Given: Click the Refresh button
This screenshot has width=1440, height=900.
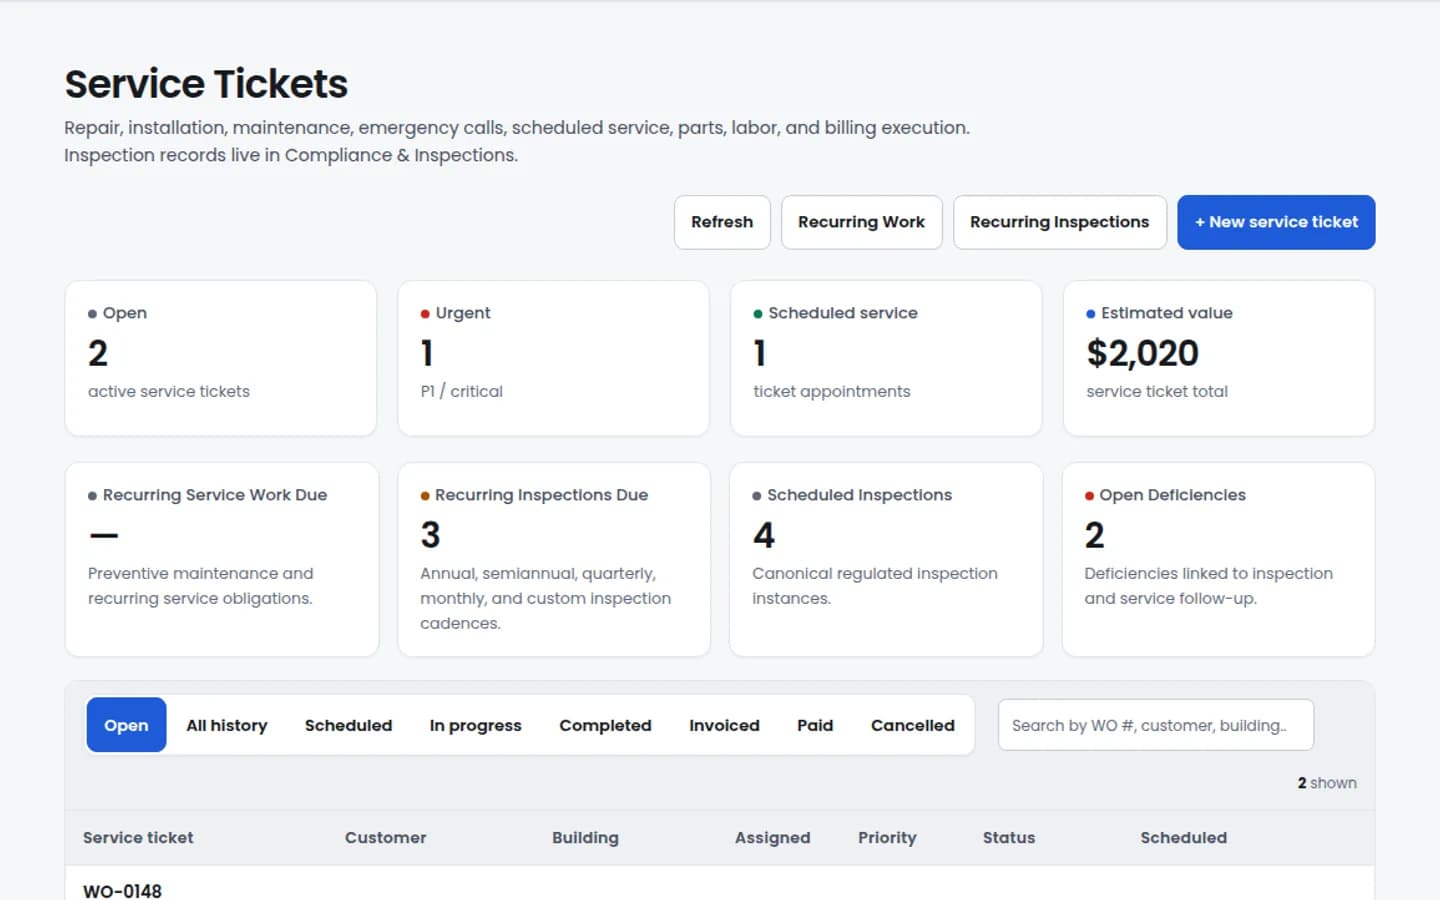Looking at the screenshot, I should 722,222.
